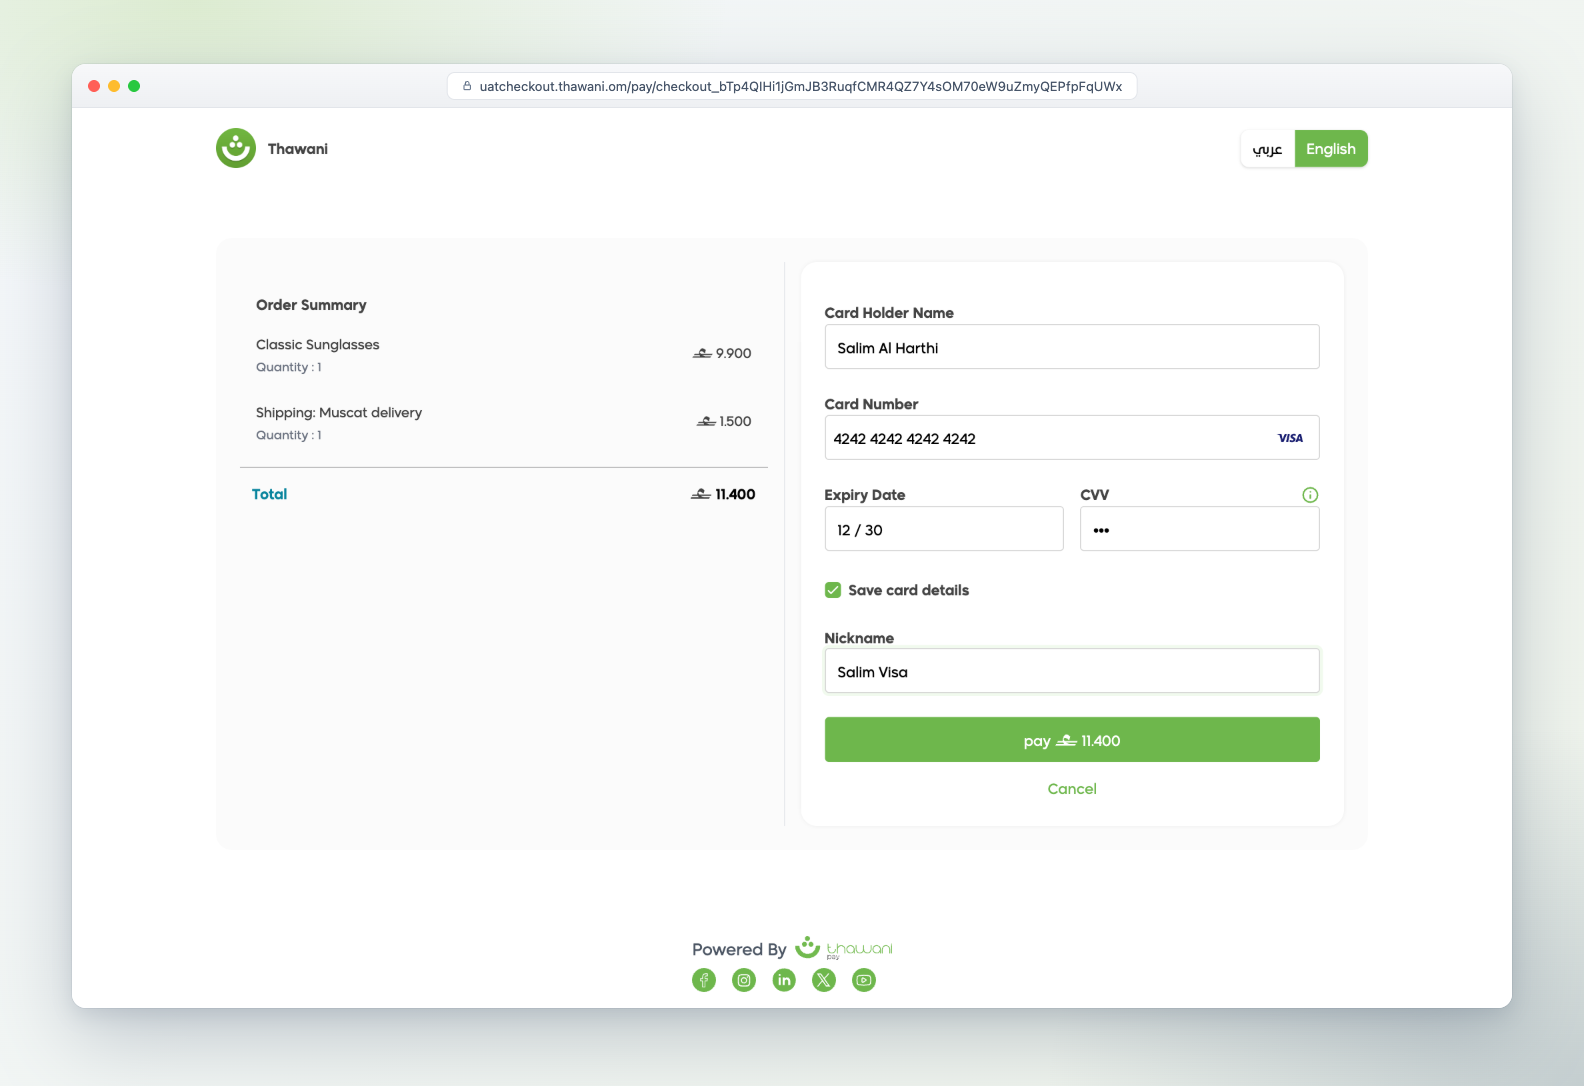The image size is (1584, 1086).
Task: Click the 11.400 total amount
Action: (723, 494)
